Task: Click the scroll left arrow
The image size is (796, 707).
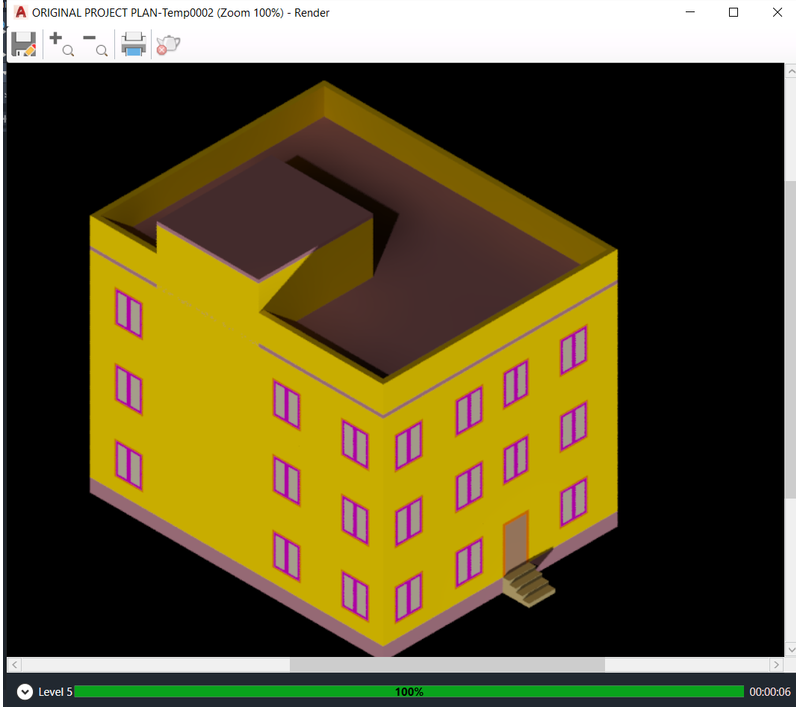Action: click(x=14, y=664)
